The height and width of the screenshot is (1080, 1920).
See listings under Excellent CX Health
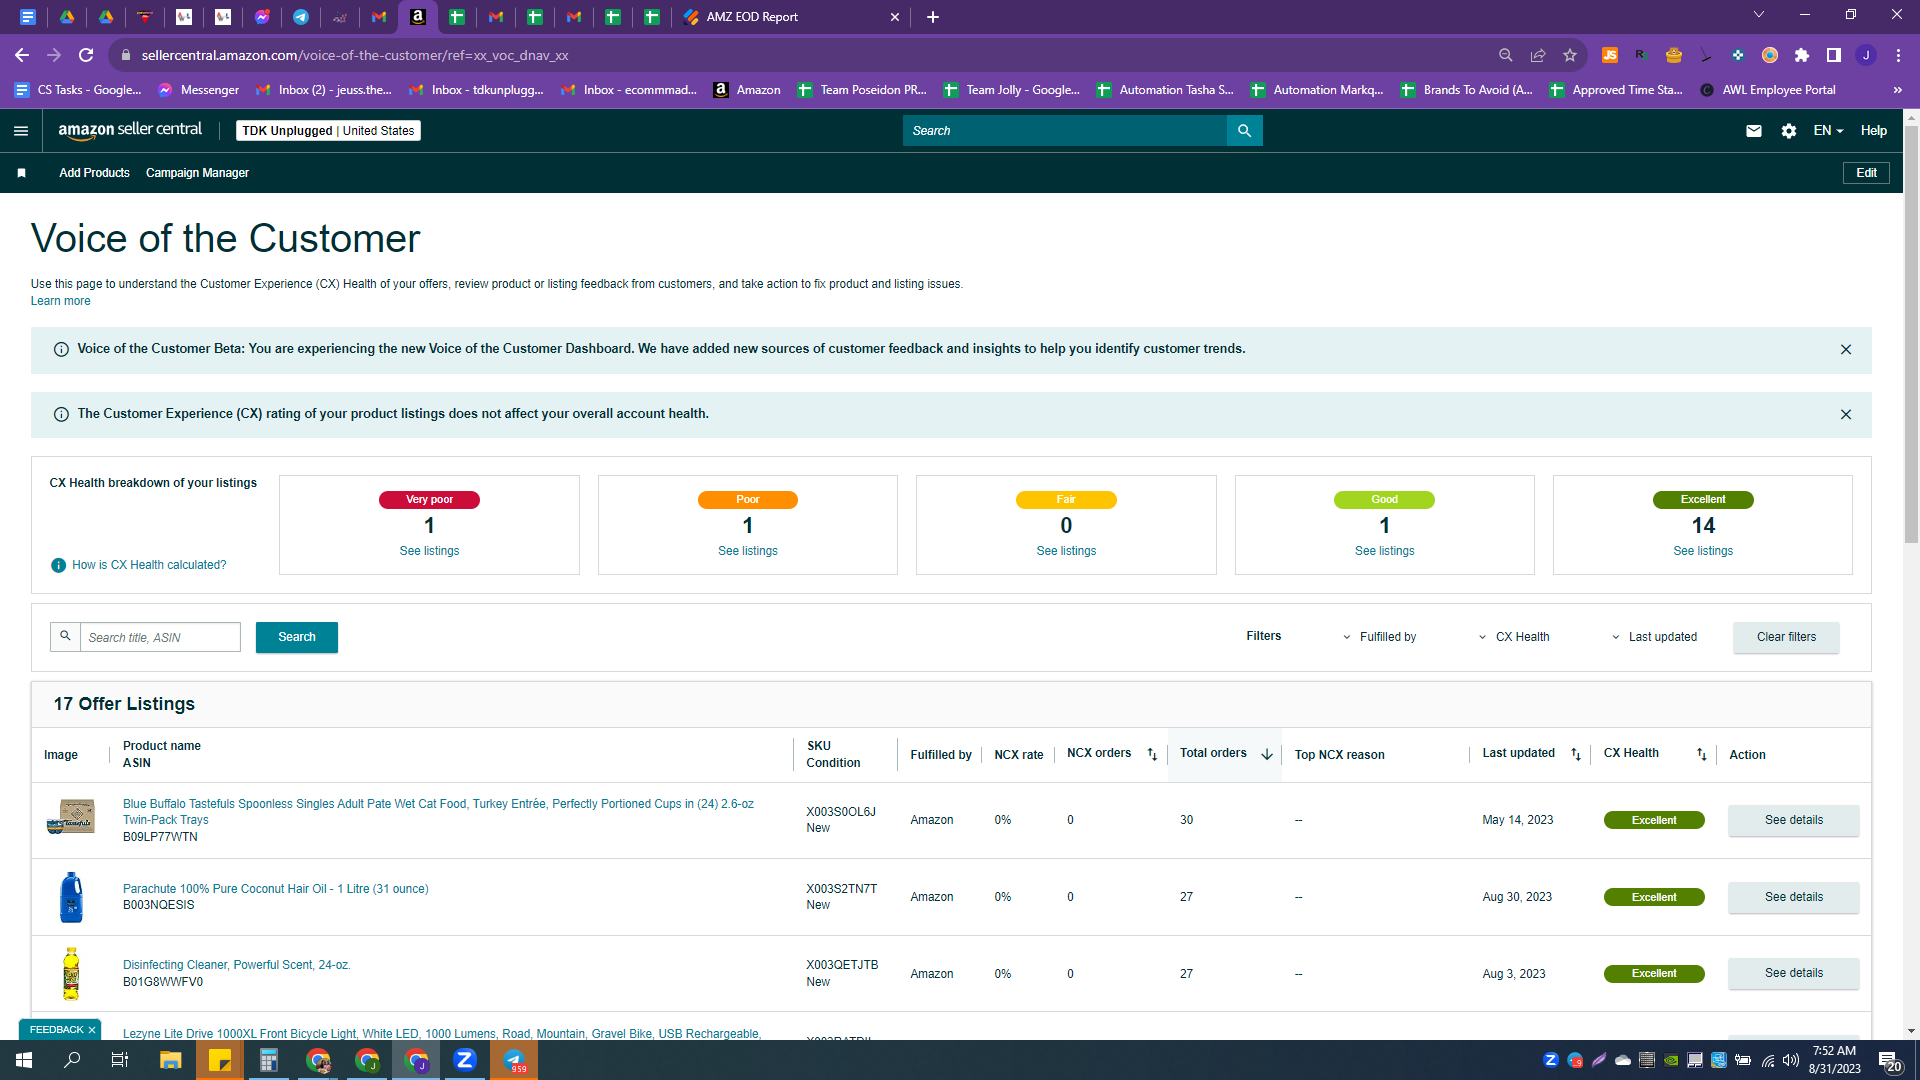[1703, 551]
